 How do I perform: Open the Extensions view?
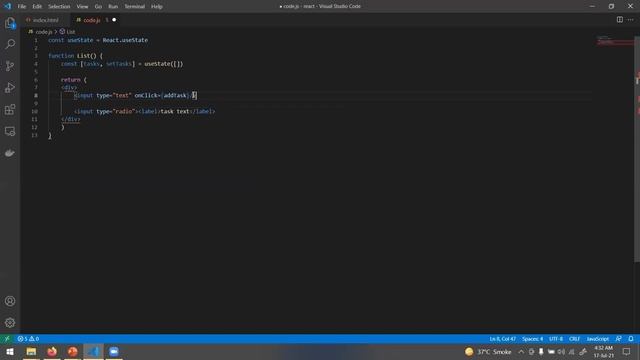(x=10, y=109)
